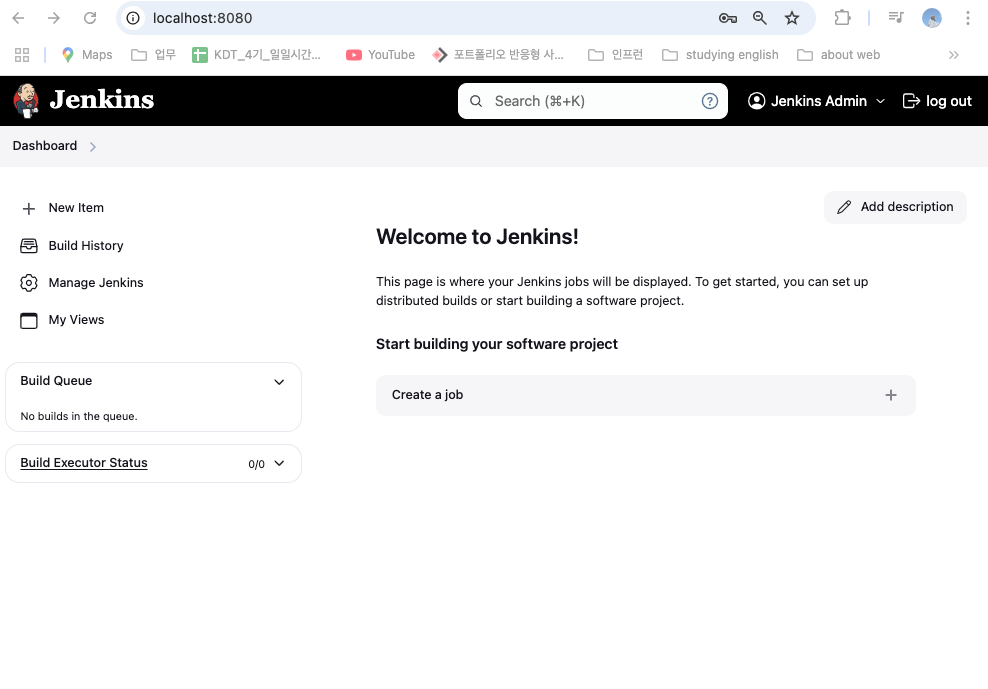Screen dimensions: 988x689
Task: Bookmark this page with the star icon
Action: [x=792, y=18]
